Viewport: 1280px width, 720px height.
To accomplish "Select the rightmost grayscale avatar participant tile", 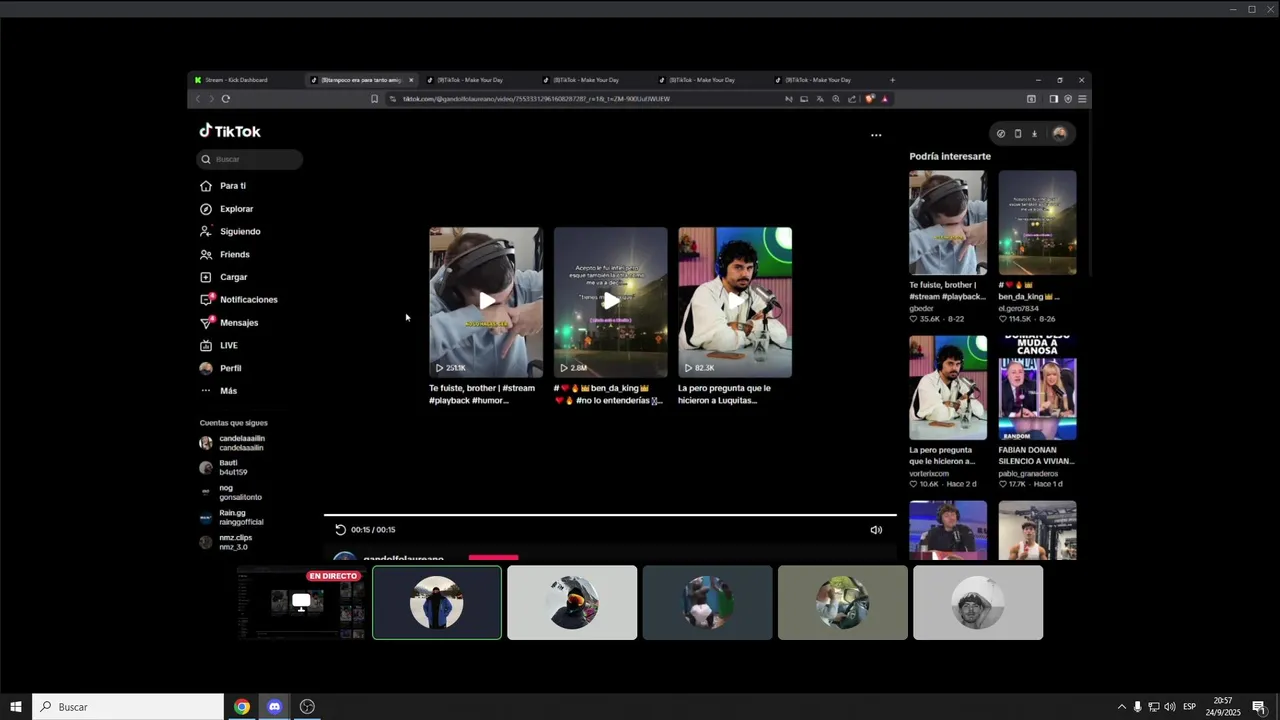I will point(978,603).
